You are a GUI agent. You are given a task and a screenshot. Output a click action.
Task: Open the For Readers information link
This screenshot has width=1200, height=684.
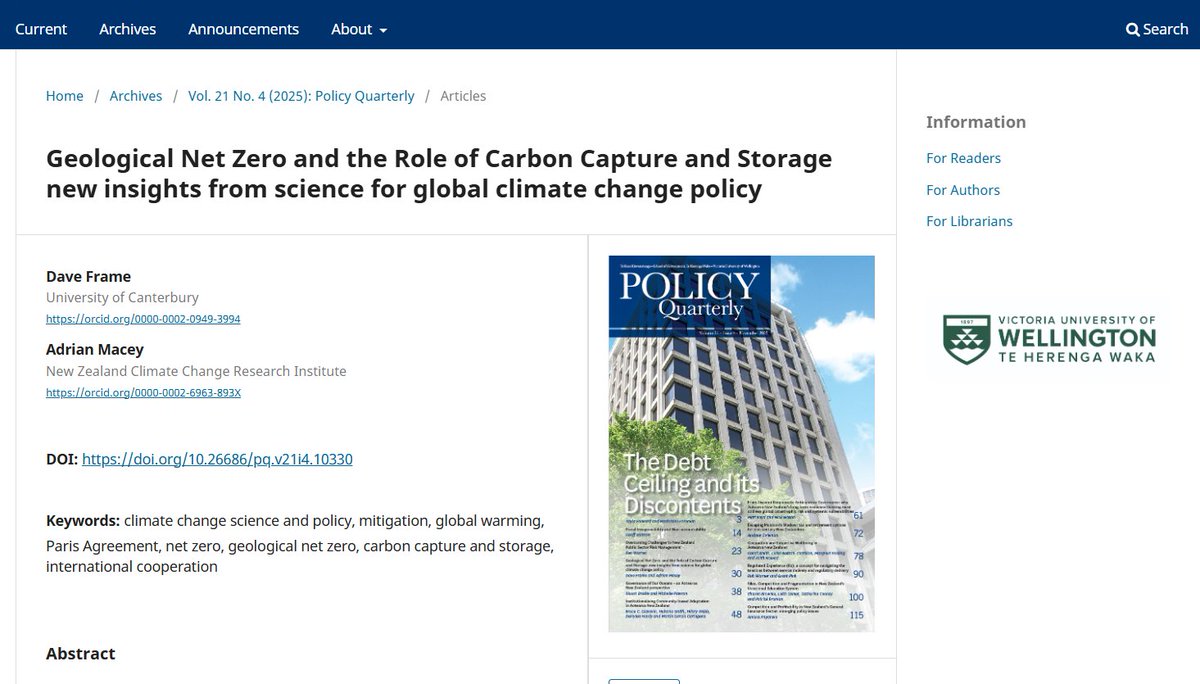[x=963, y=158]
